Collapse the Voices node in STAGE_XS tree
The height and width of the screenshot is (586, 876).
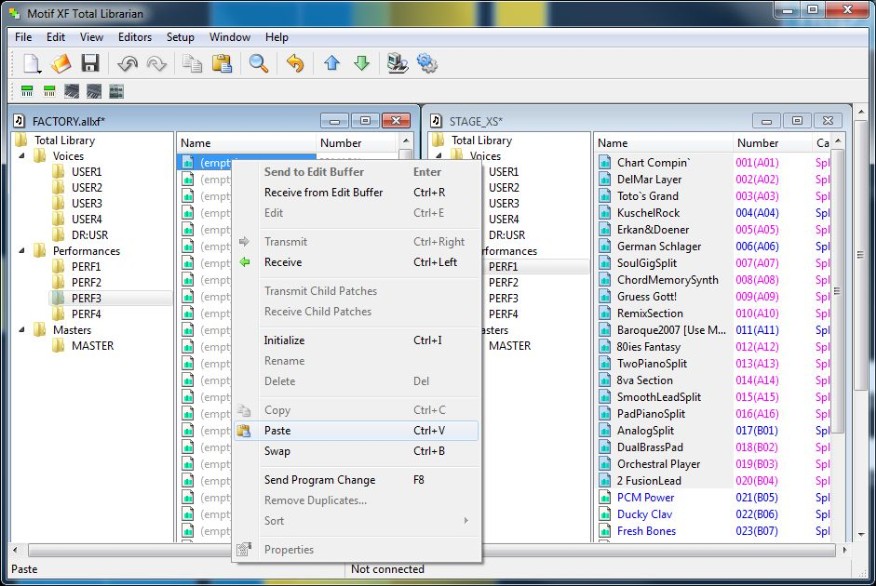tap(439, 156)
